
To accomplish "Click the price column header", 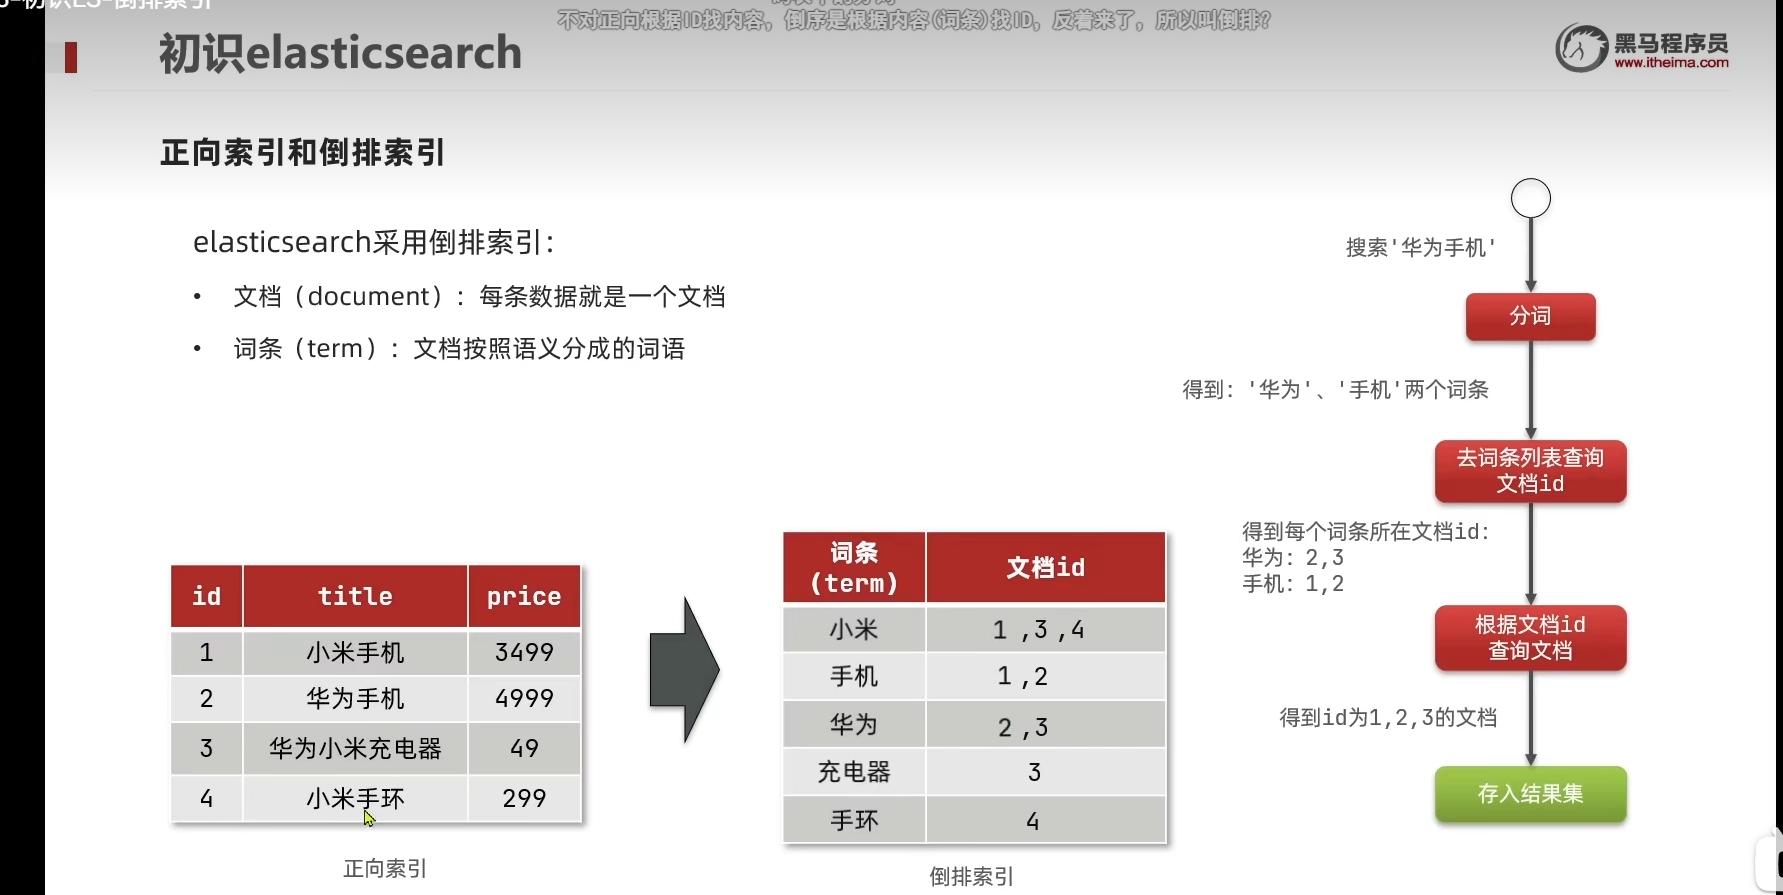I will point(524,597).
